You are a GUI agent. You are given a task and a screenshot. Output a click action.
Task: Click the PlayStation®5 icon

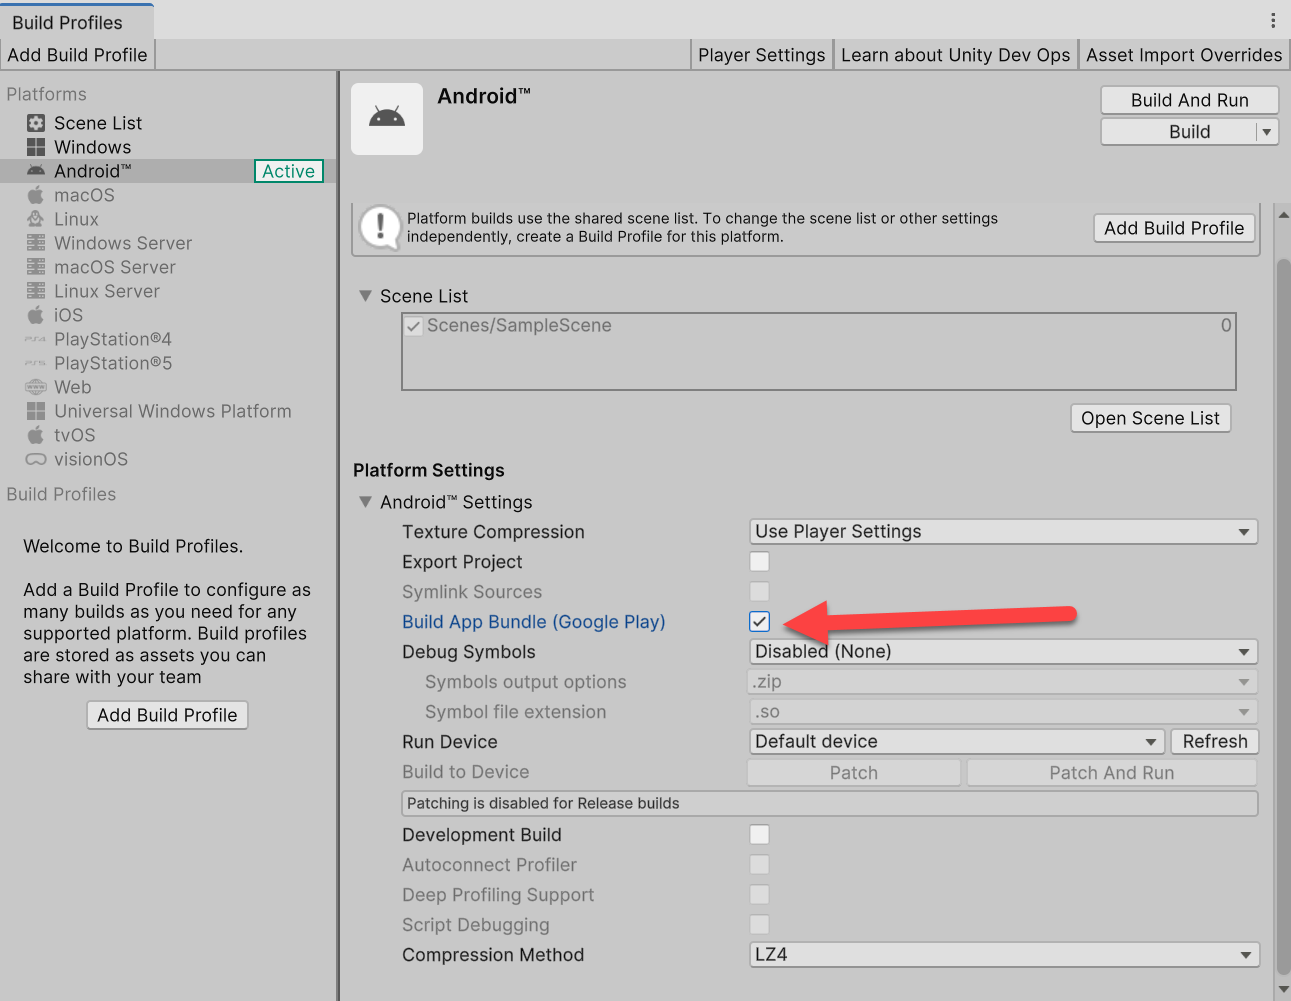pyautogui.click(x=36, y=363)
